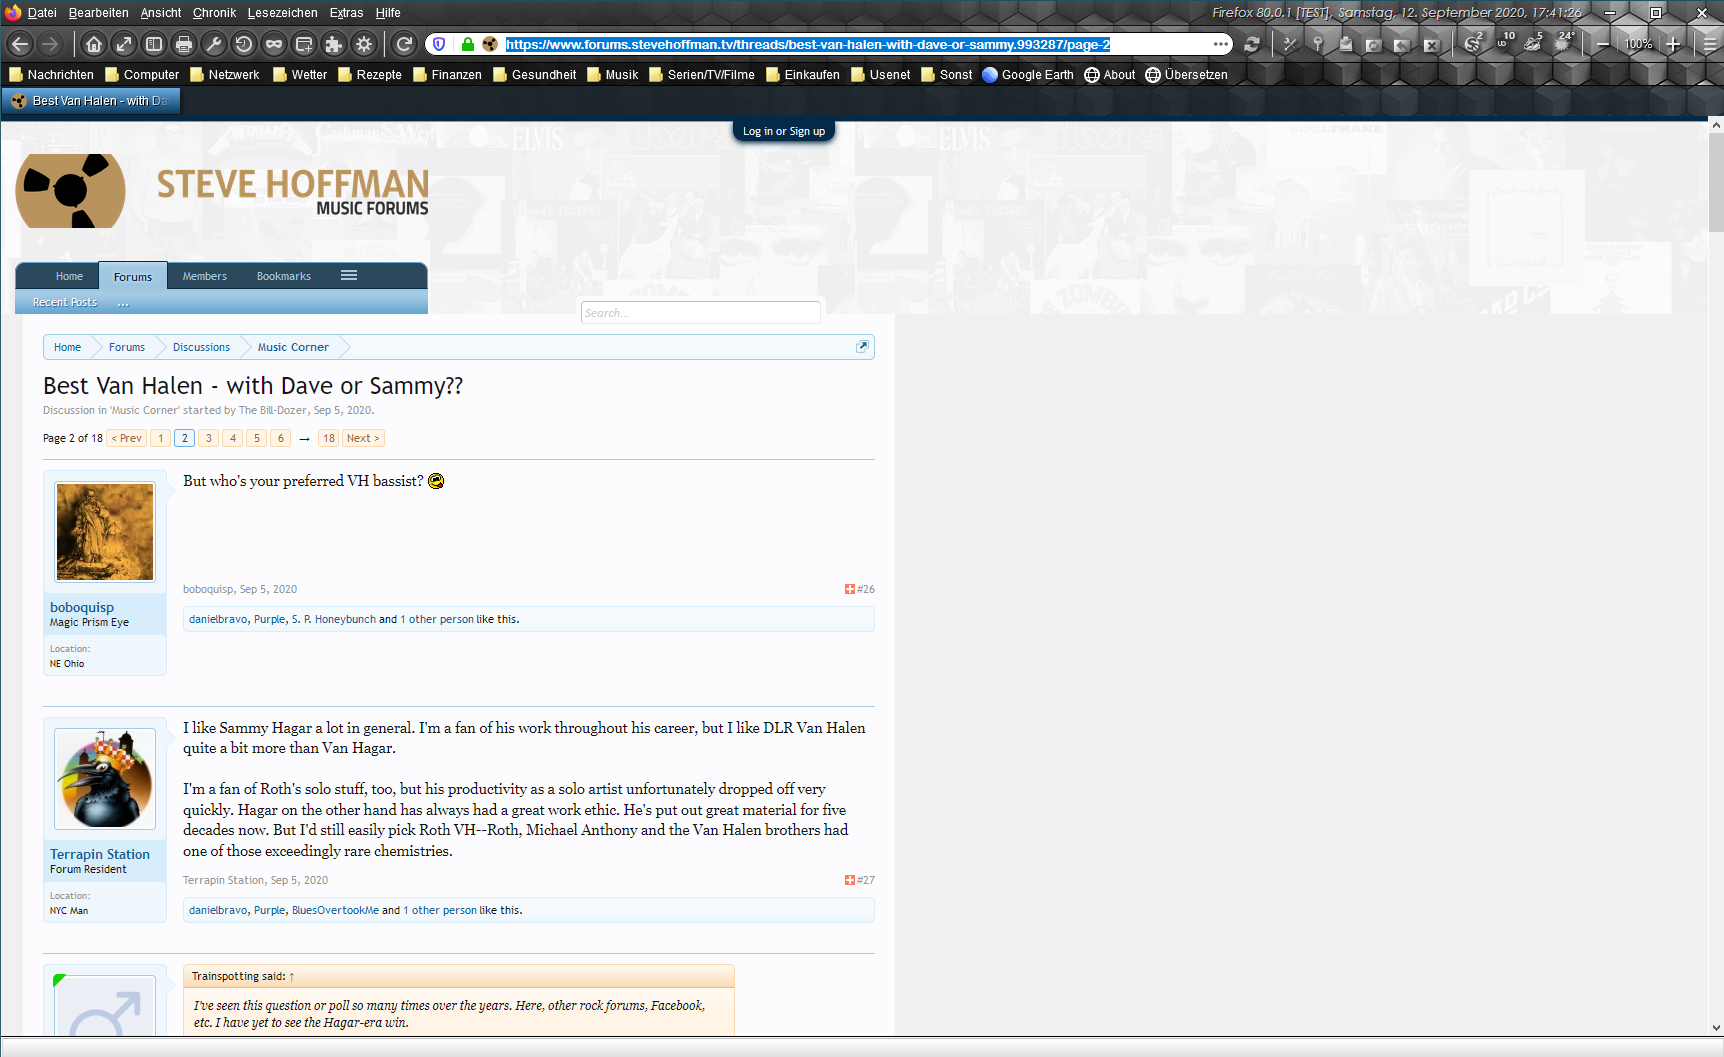Expand the Finanzen bookmark folder
Viewport: 1724px width, 1057px height.
click(x=447, y=75)
